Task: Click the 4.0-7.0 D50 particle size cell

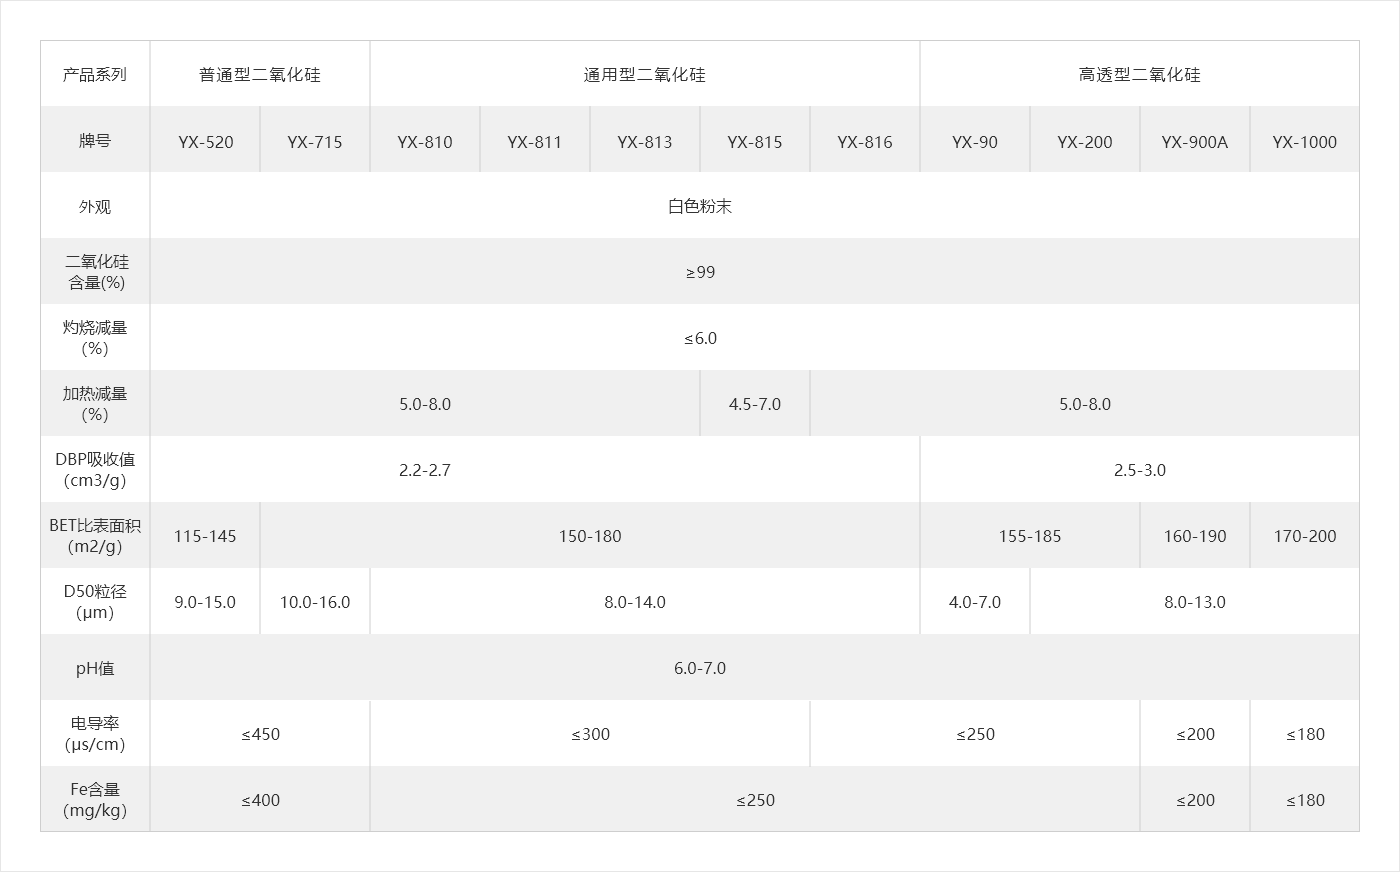Action: [975, 602]
